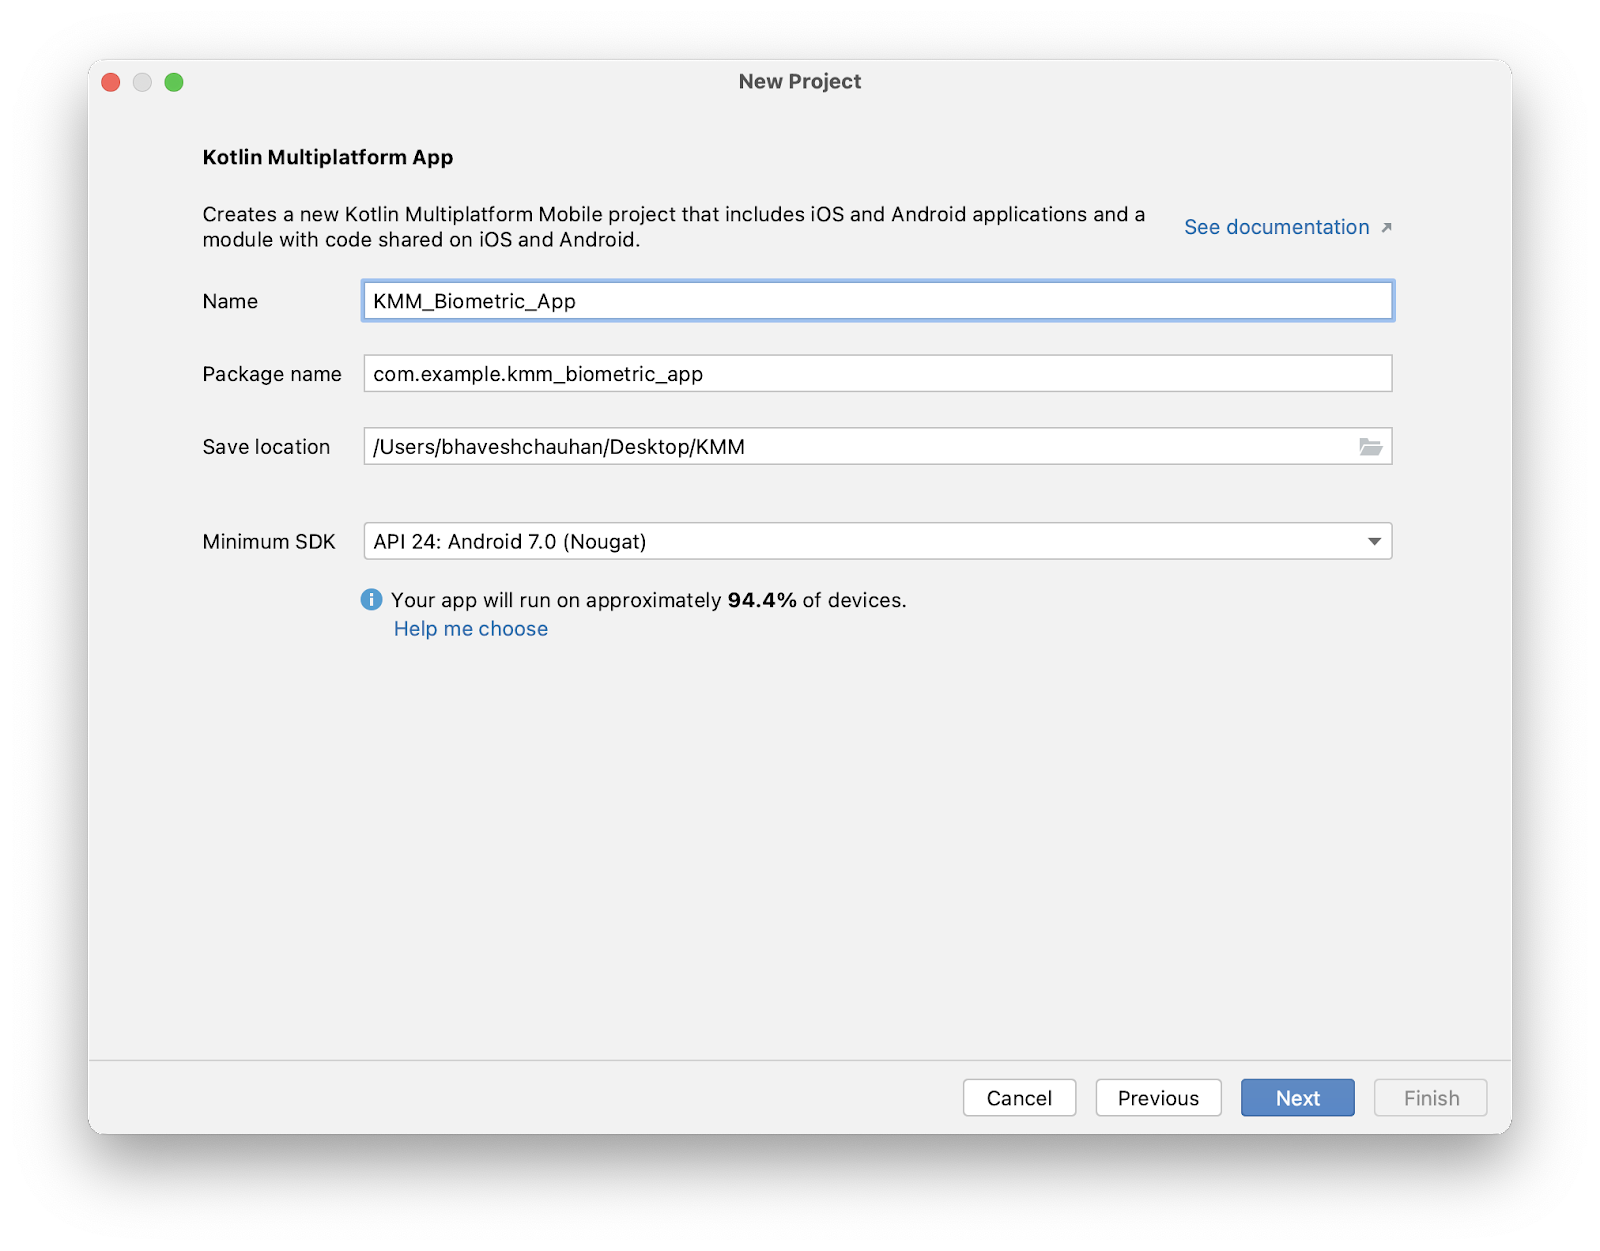Select the Name field containing KMM_Biometric_App
This screenshot has height=1251, width=1600.
(877, 300)
